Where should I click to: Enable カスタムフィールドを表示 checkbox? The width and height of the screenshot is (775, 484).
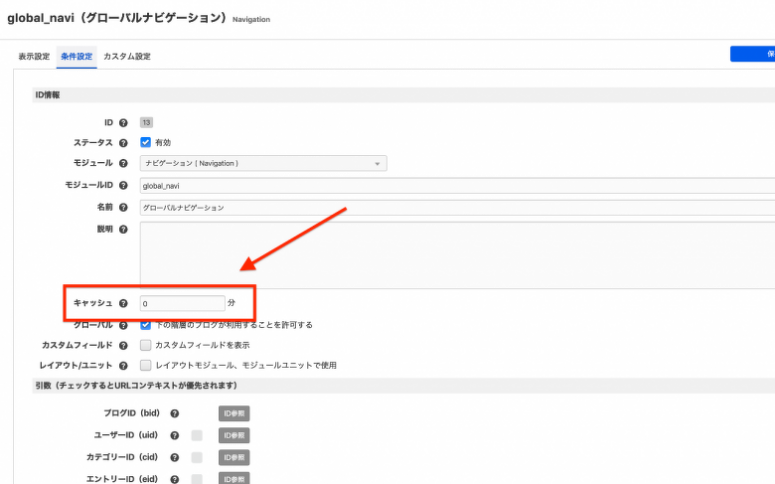[x=146, y=345]
